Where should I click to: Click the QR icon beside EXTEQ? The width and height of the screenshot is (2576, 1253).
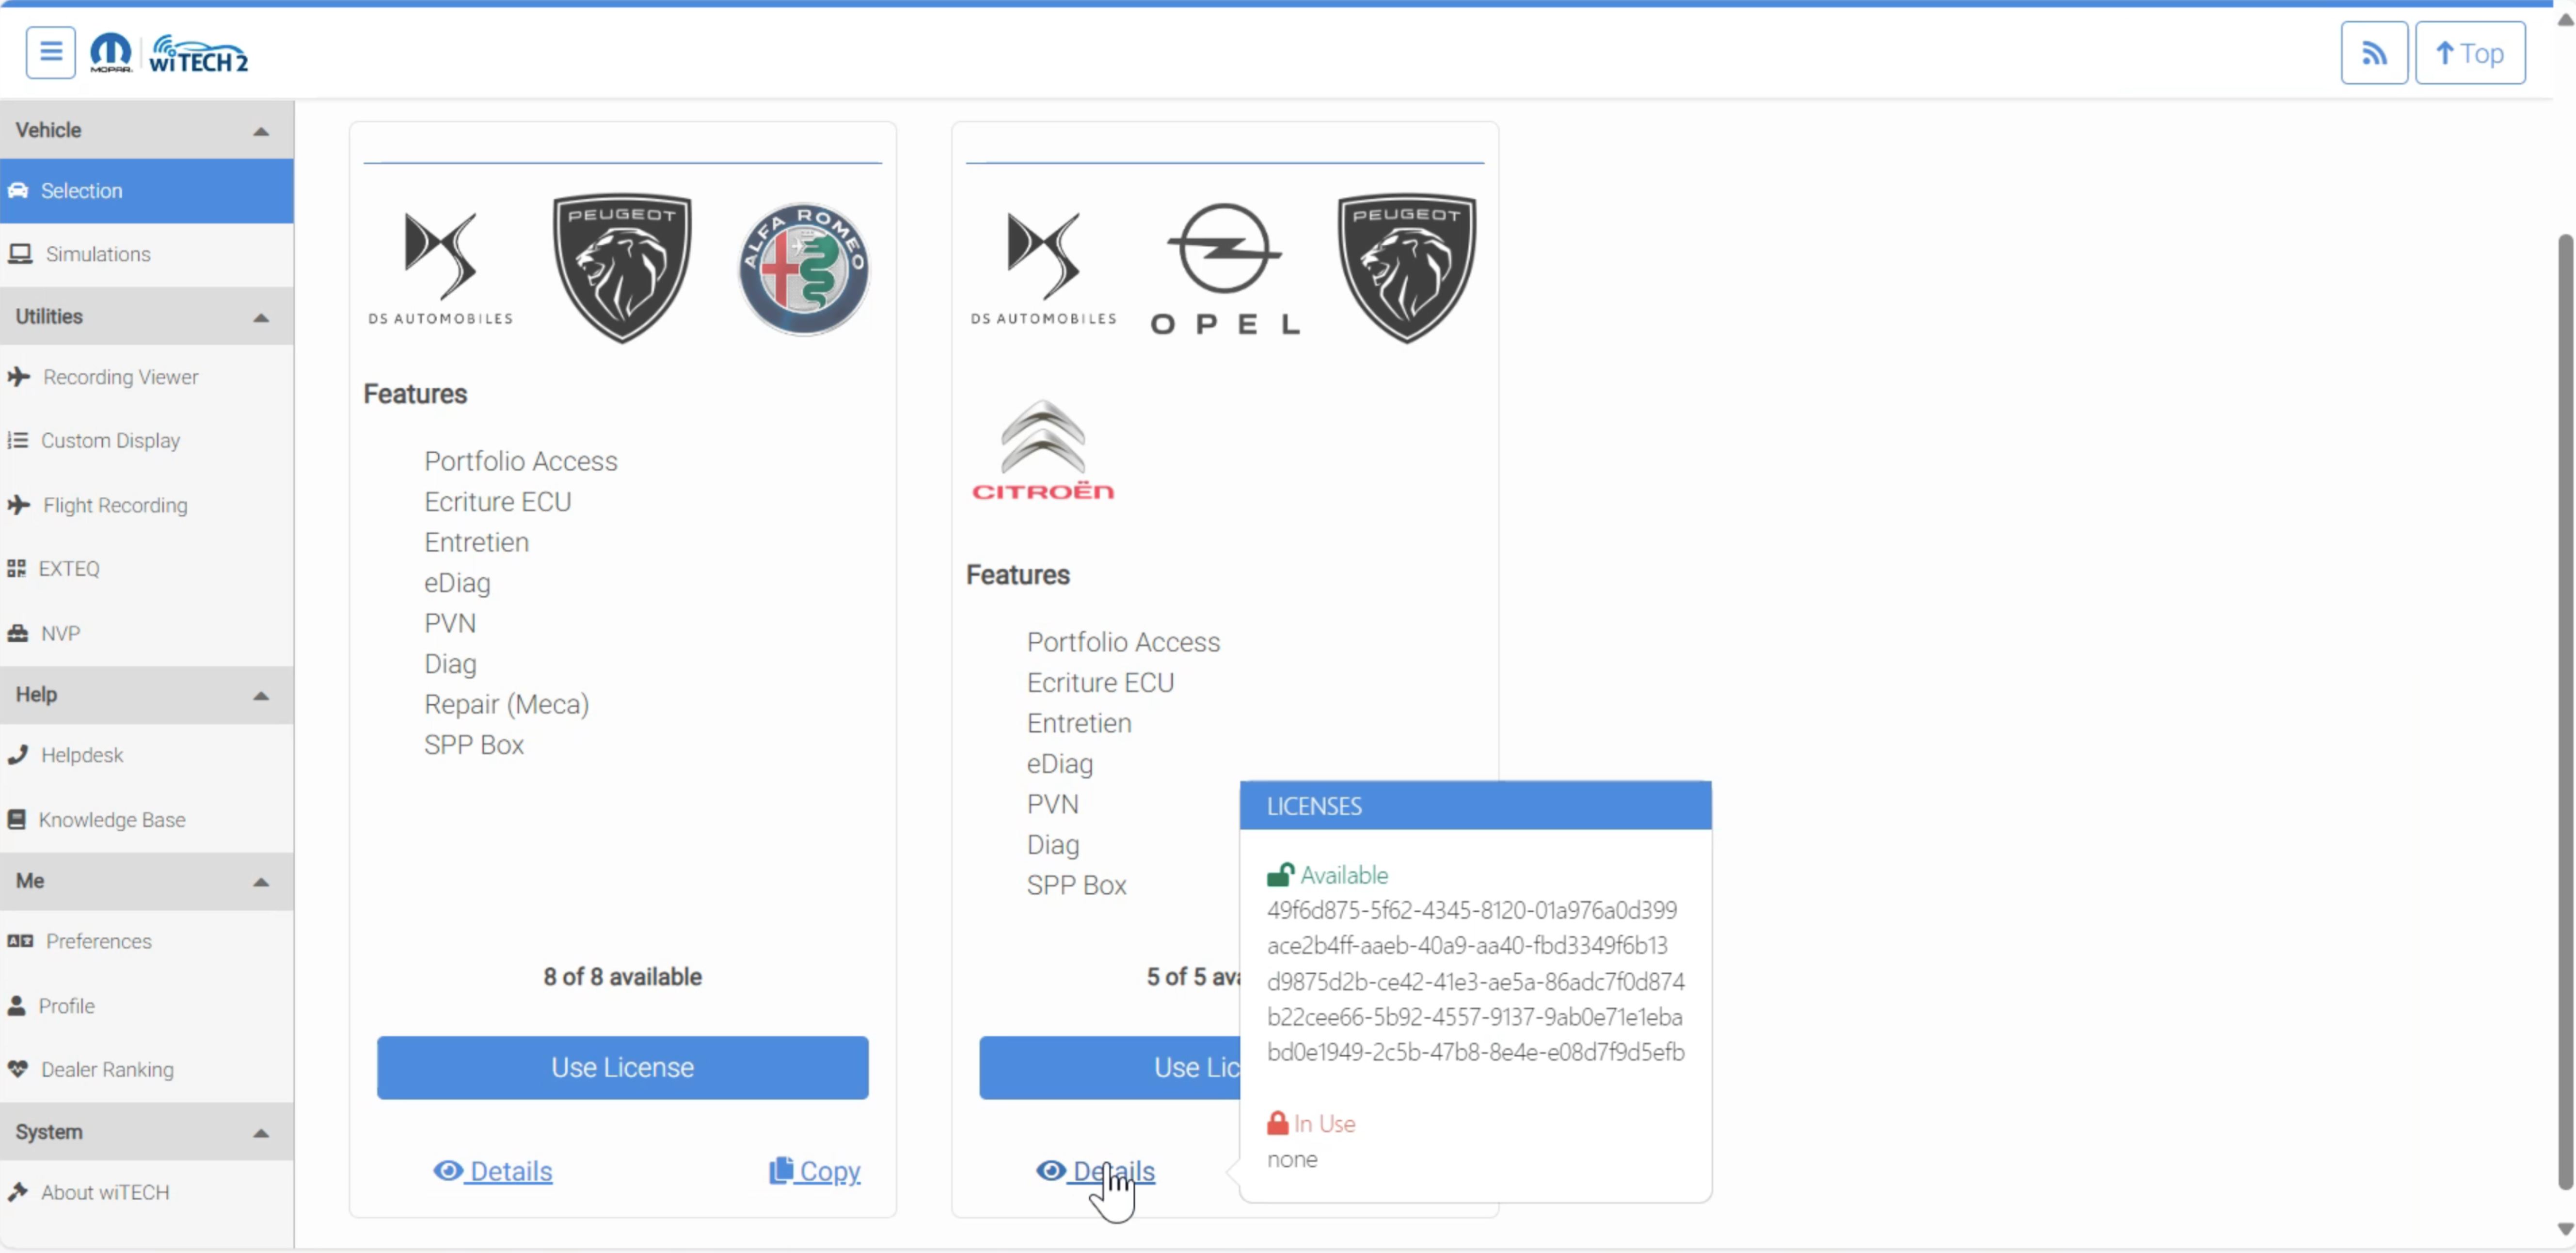[x=16, y=568]
